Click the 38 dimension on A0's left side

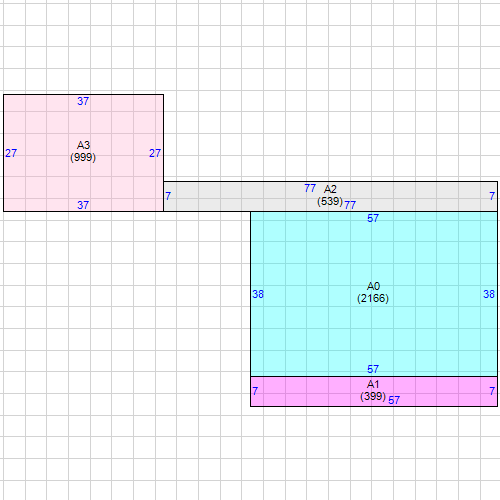pyautogui.click(x=258, y=294)
